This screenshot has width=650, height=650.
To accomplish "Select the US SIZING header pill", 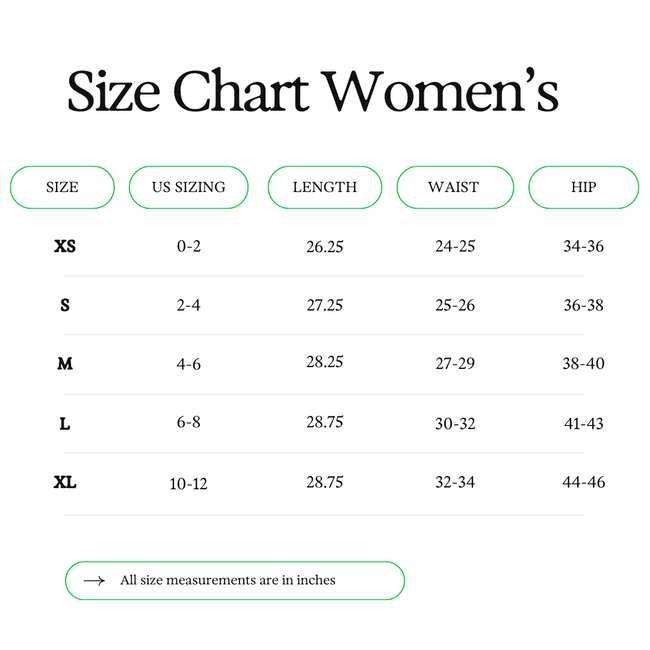I will tap(188, 187).
